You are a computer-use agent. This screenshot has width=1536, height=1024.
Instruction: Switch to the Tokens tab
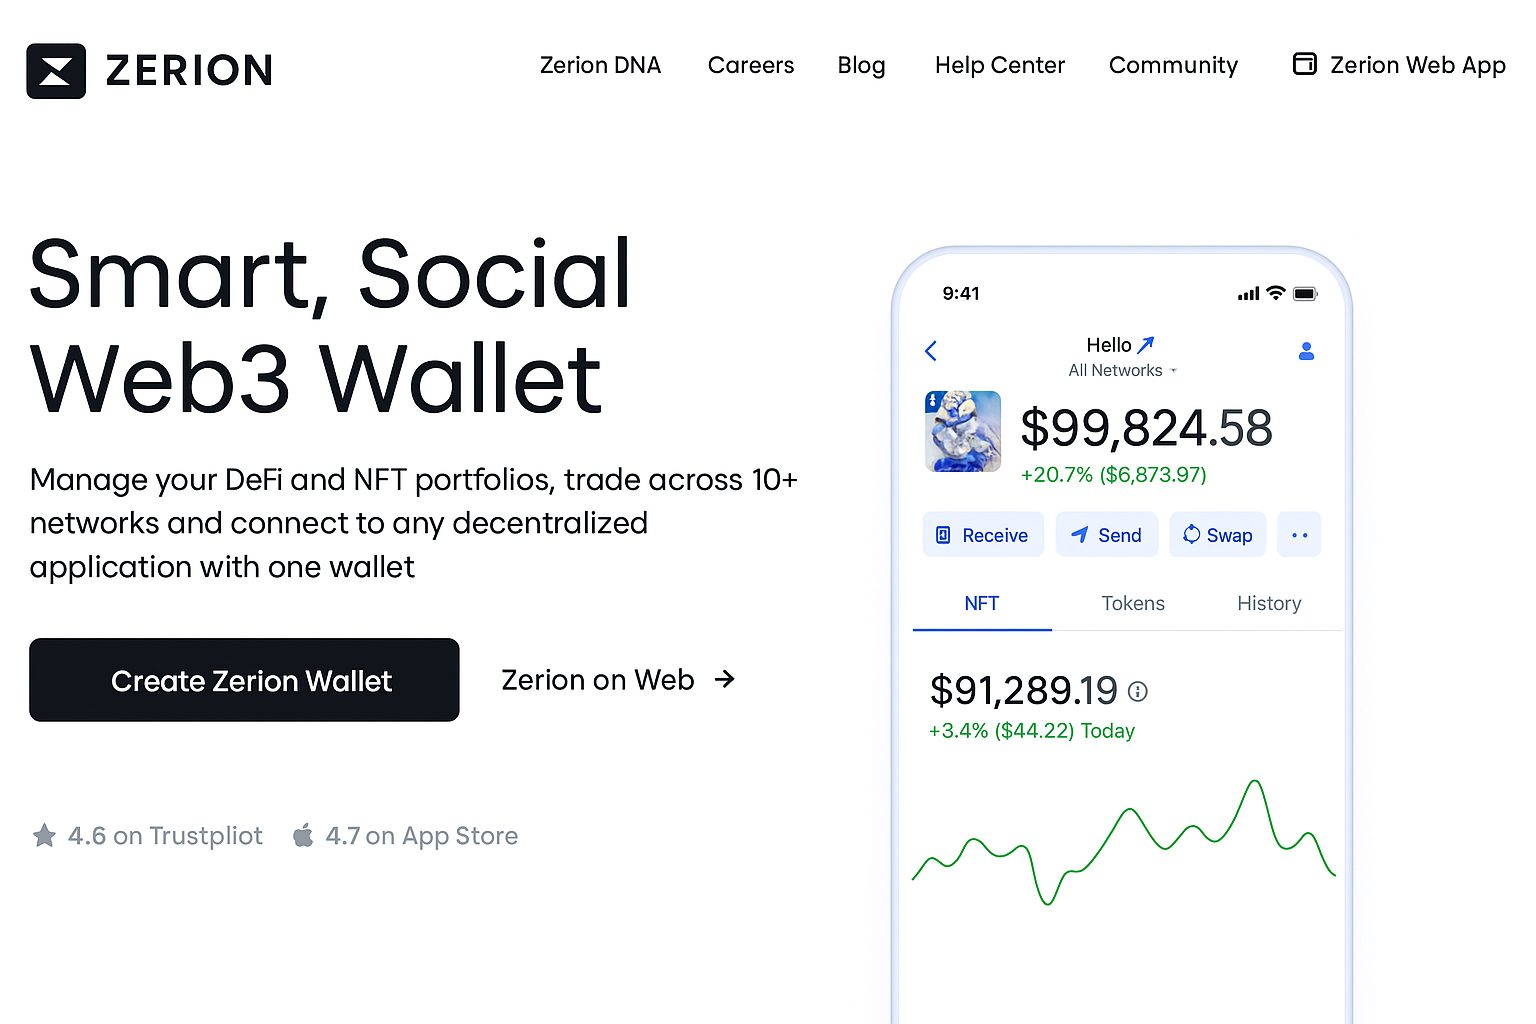point(1133,603)
